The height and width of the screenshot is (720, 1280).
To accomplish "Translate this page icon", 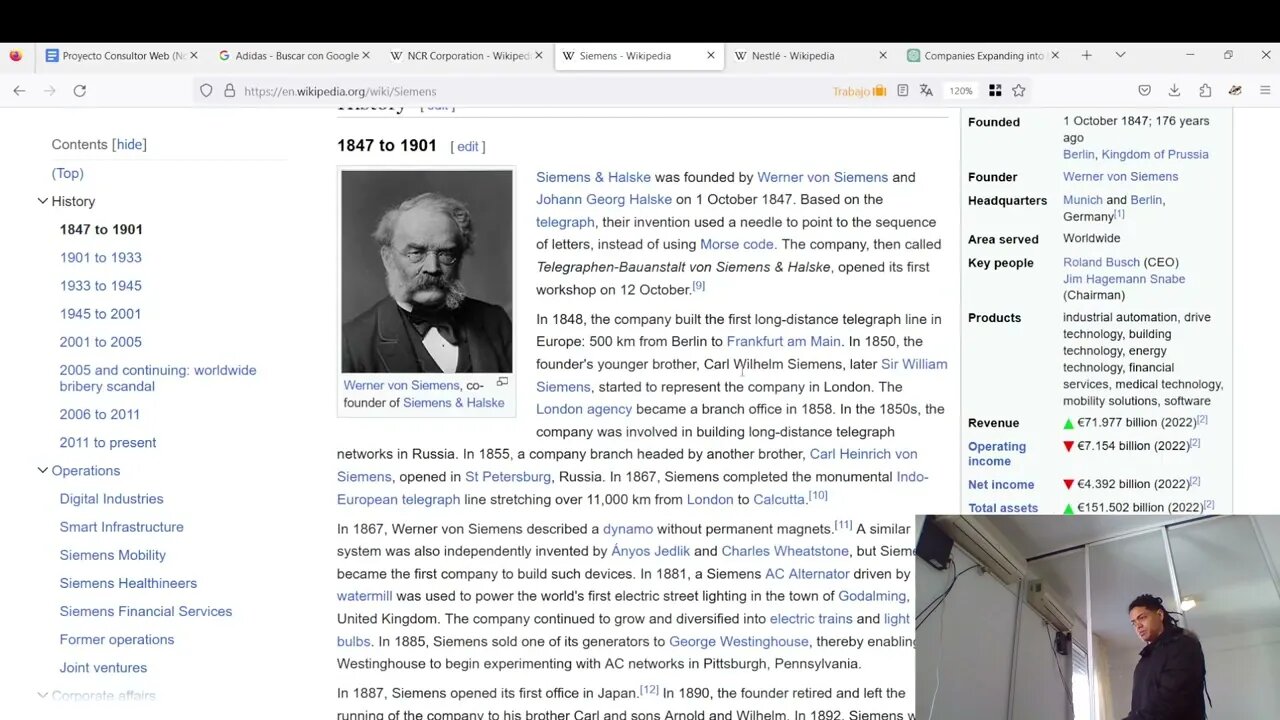I will 926,90.
